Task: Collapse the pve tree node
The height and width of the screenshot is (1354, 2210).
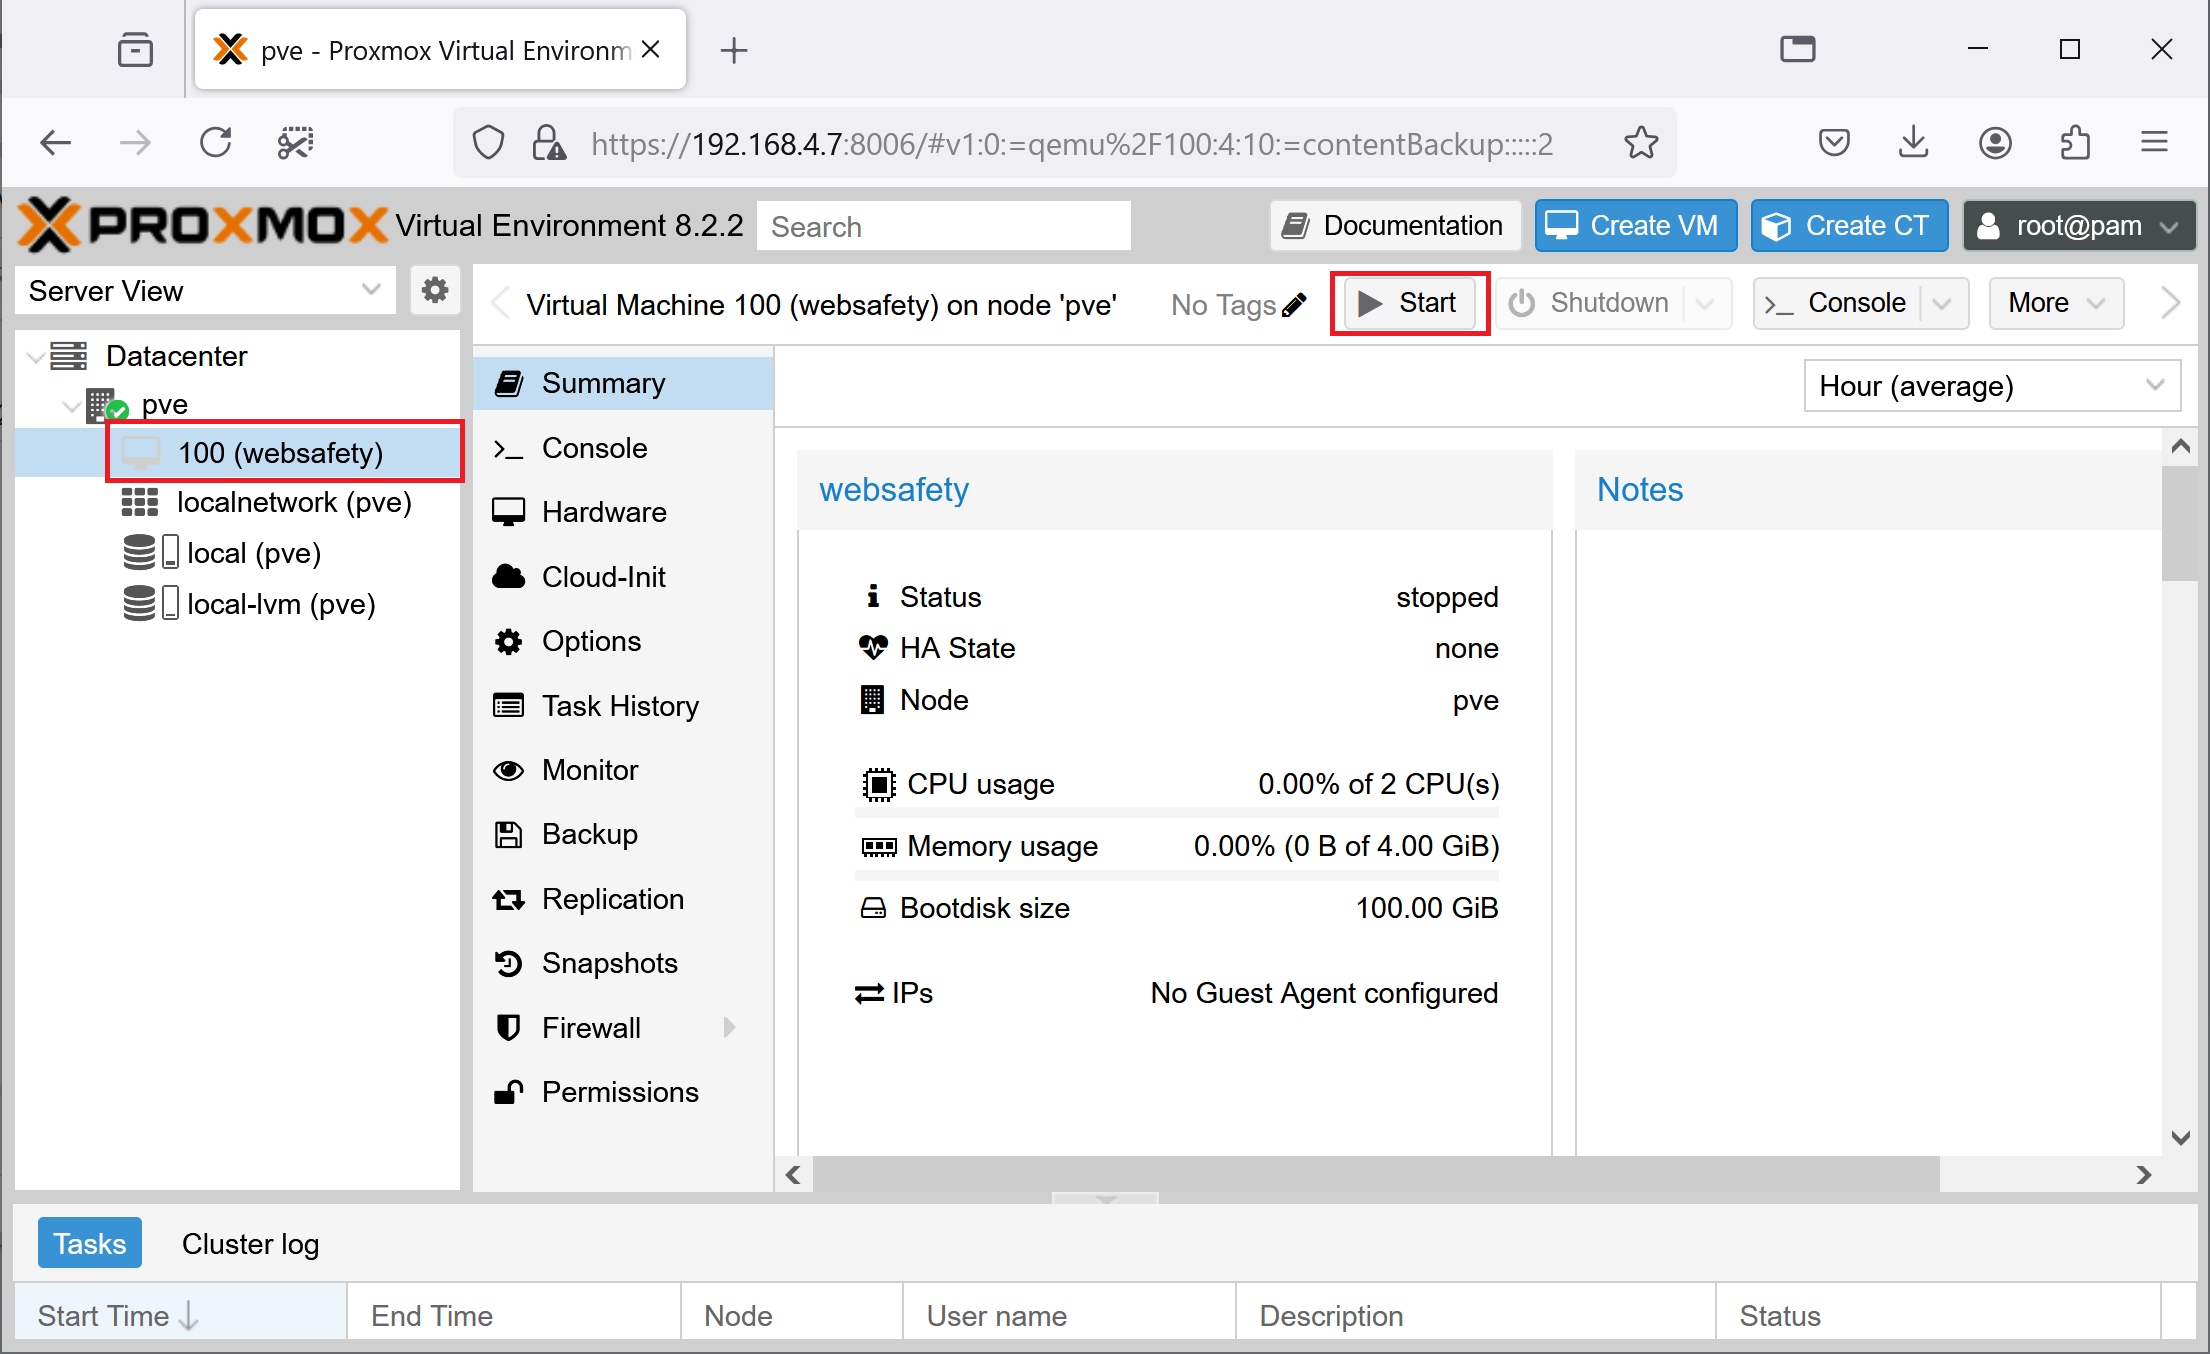Action: pyautogui.click(x=71, y=405)
